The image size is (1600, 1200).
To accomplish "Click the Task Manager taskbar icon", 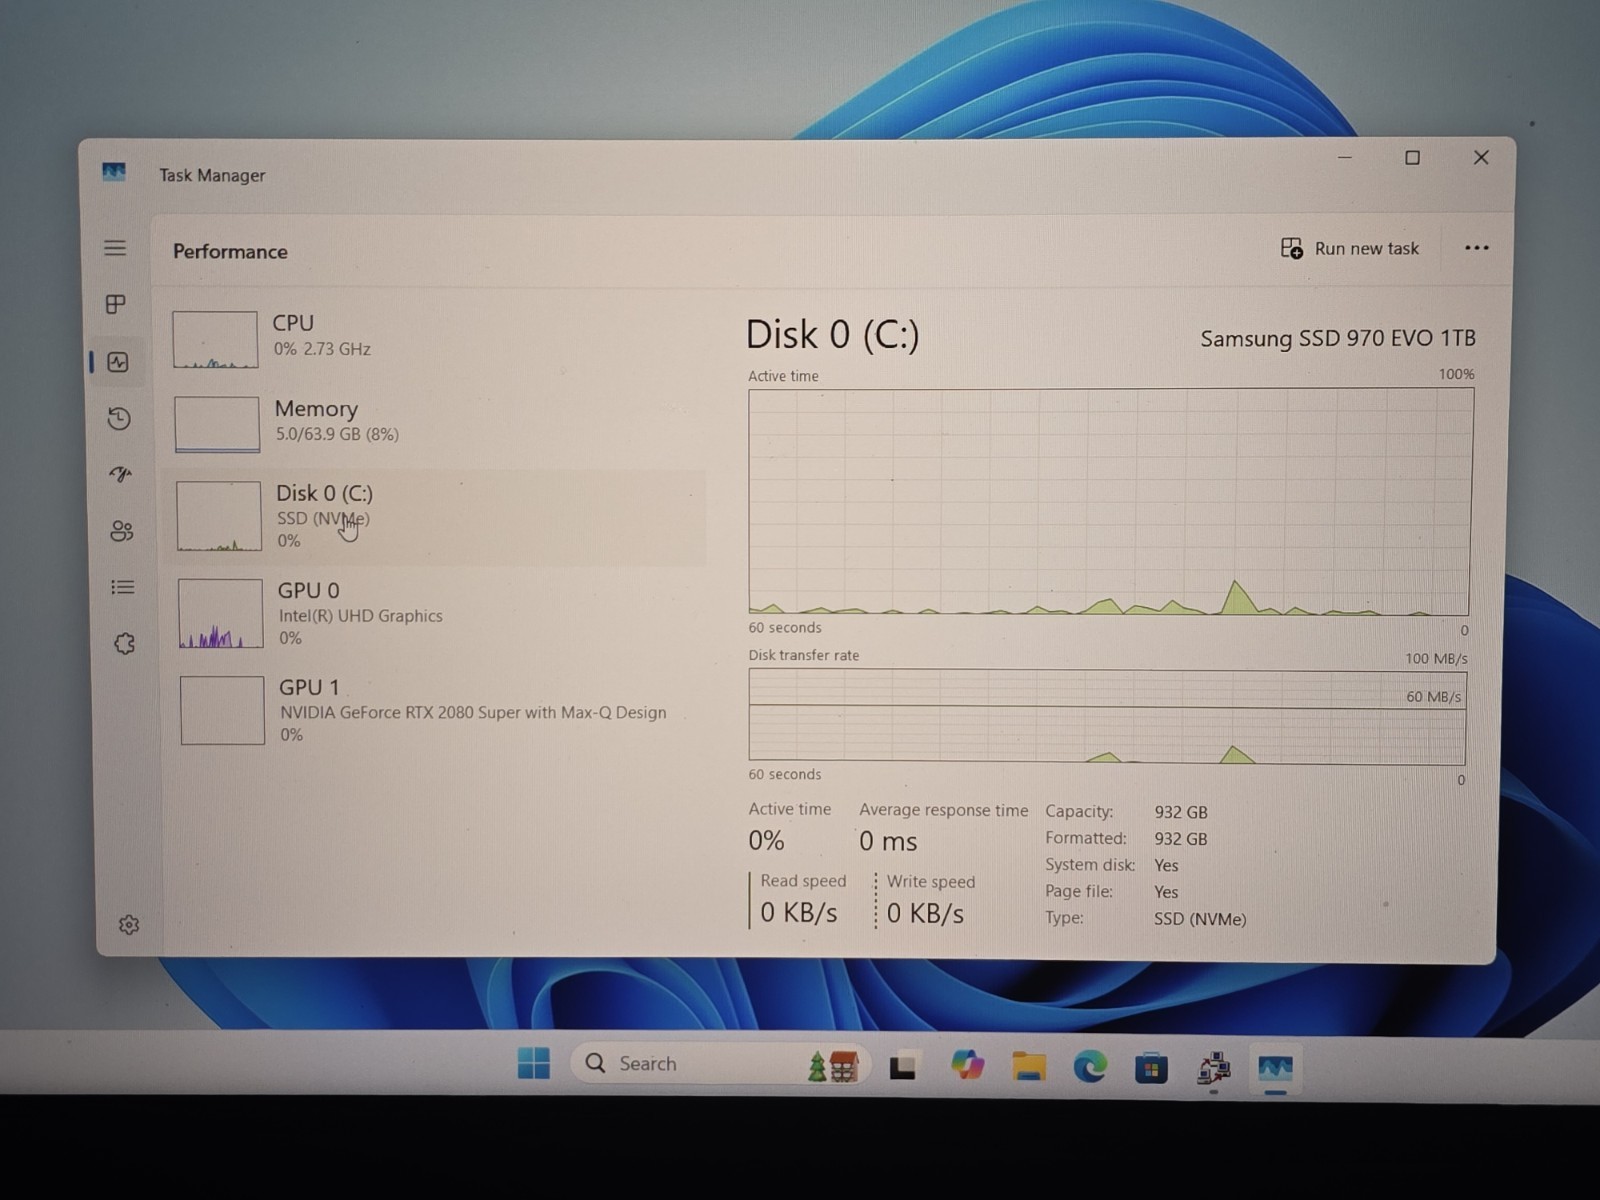I will pos(1275,1069).
